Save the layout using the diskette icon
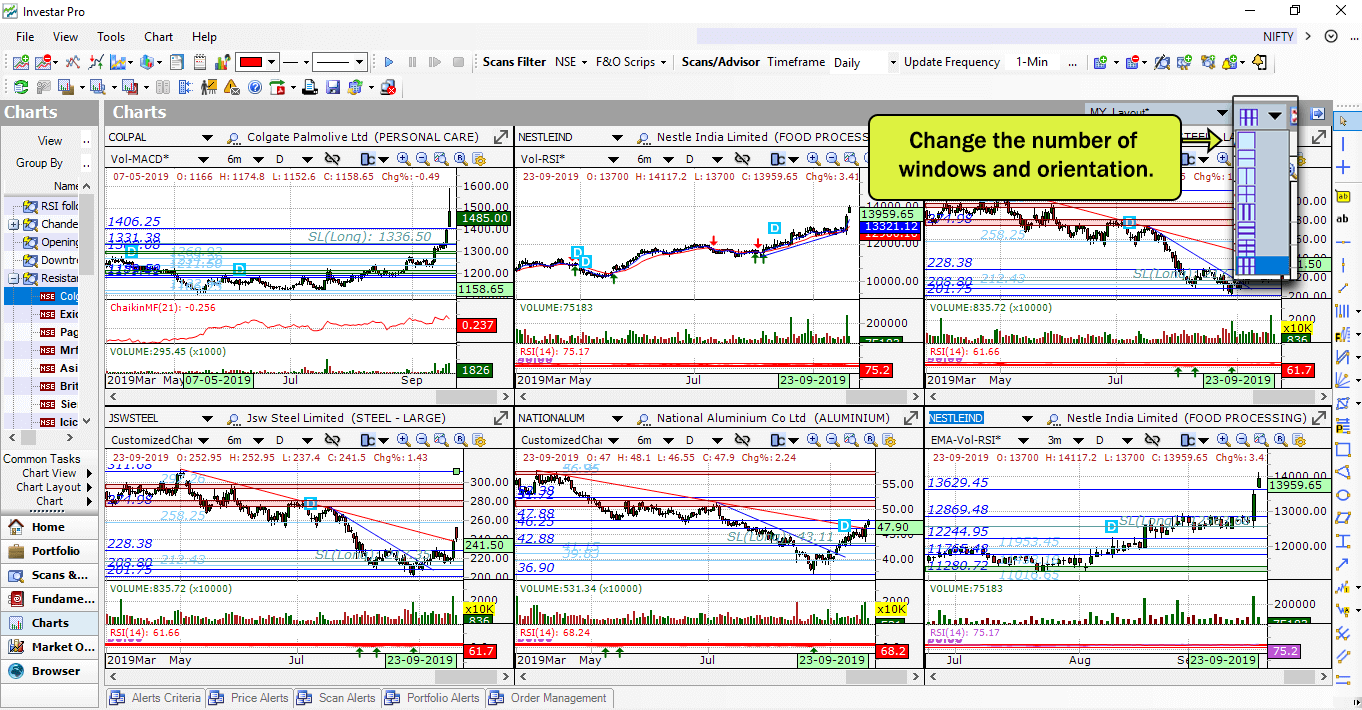This screenshot has height=710, width=1362. [333, 87]
